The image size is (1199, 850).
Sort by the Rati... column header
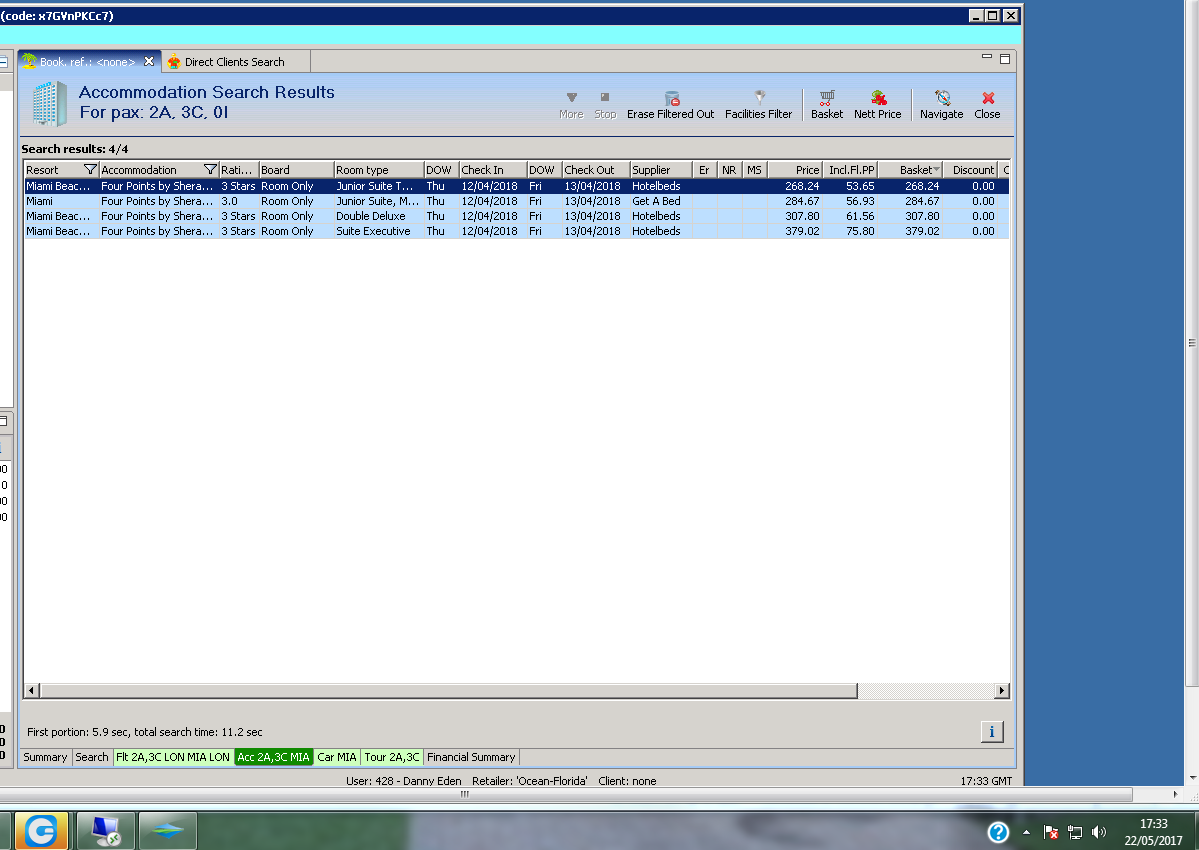239,170
